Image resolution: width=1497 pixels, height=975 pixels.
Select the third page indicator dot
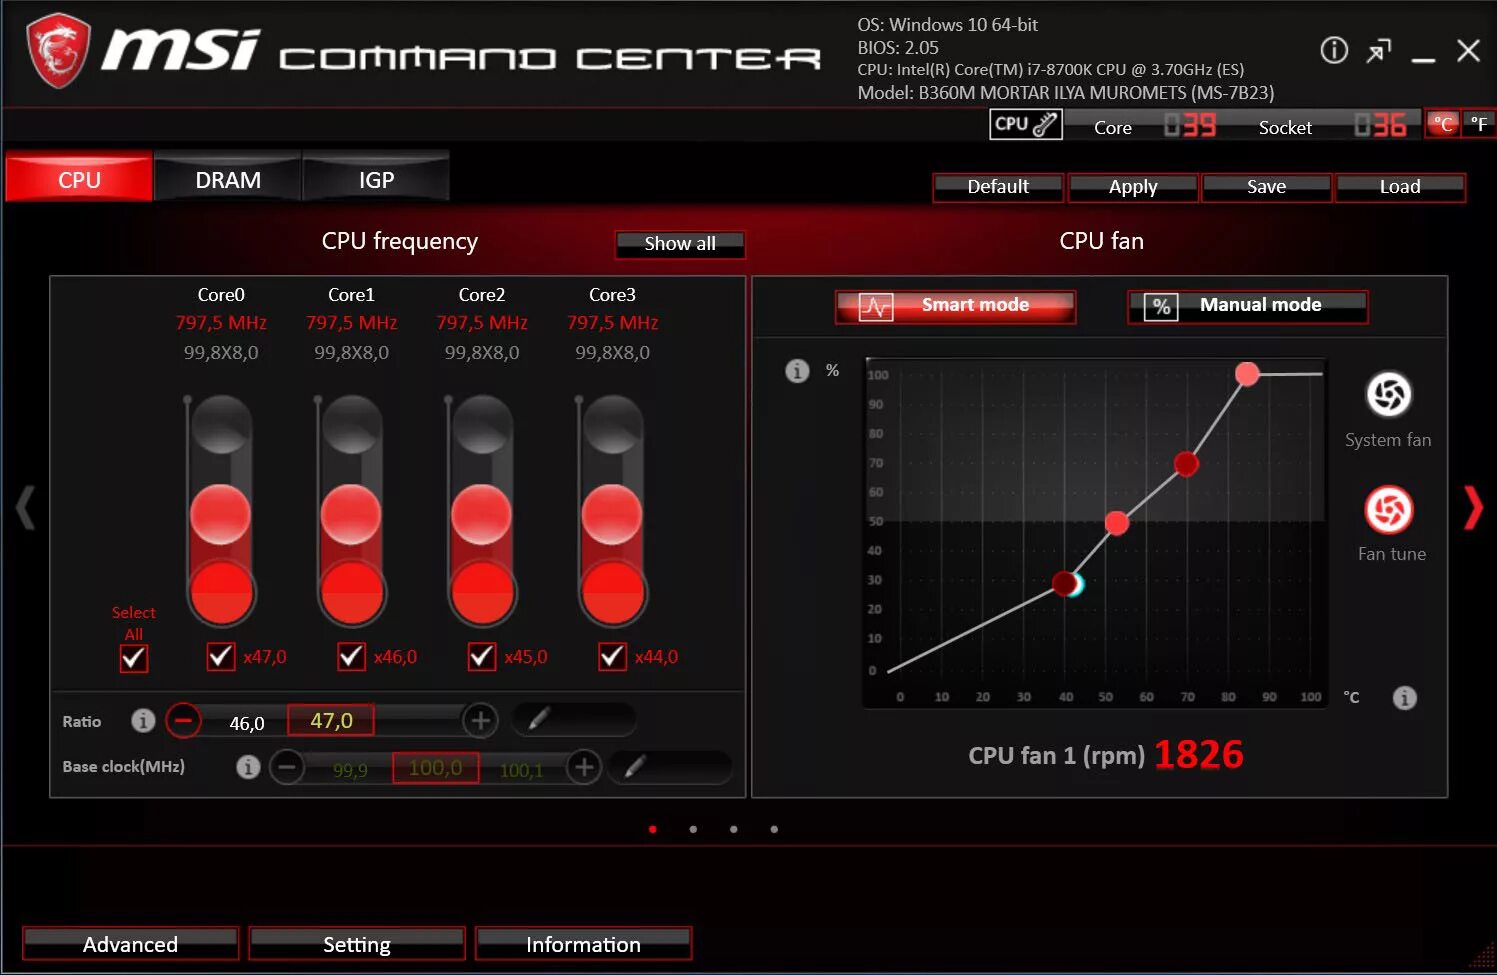click(x=734, y=829)
